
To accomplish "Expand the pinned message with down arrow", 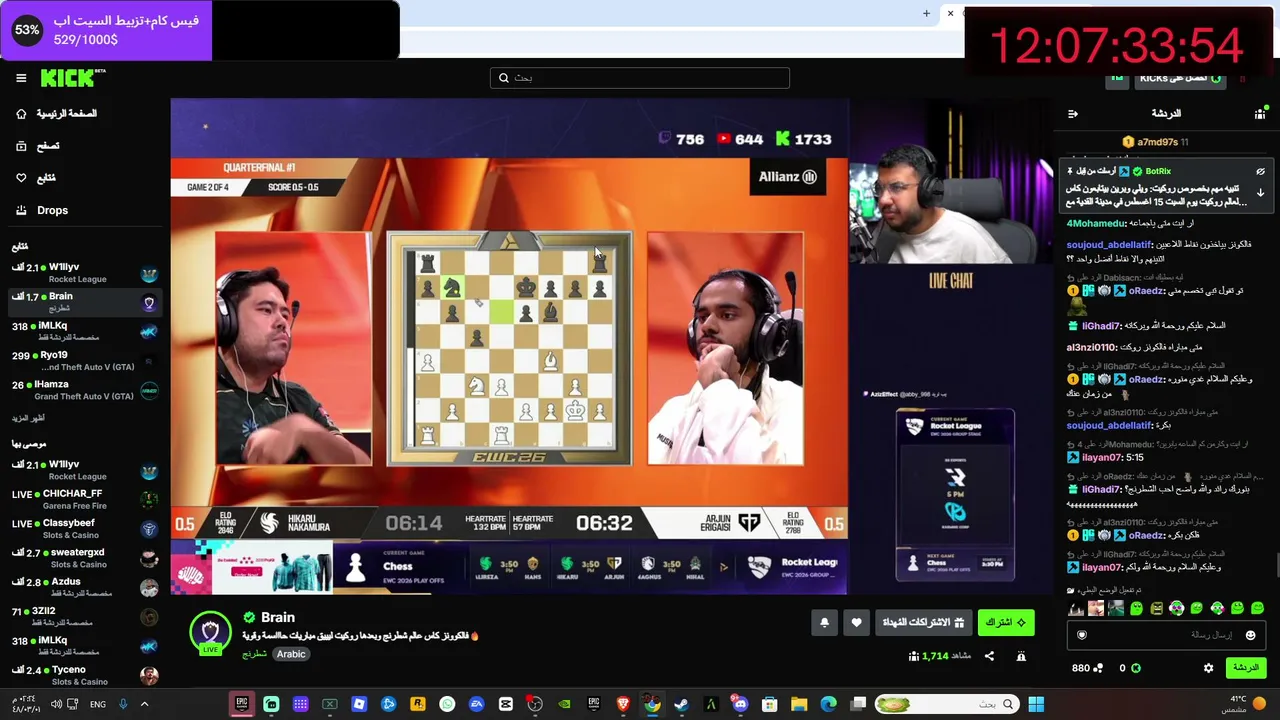I will coord(1261,192).
